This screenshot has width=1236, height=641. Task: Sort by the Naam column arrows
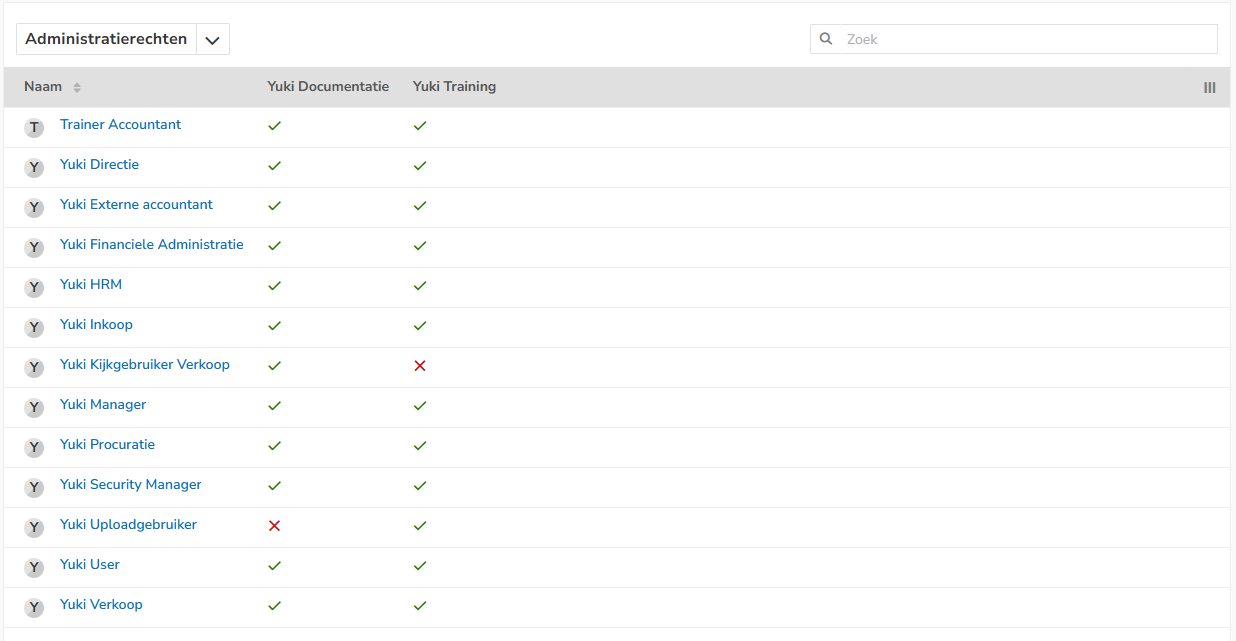[x=77, y=88]
